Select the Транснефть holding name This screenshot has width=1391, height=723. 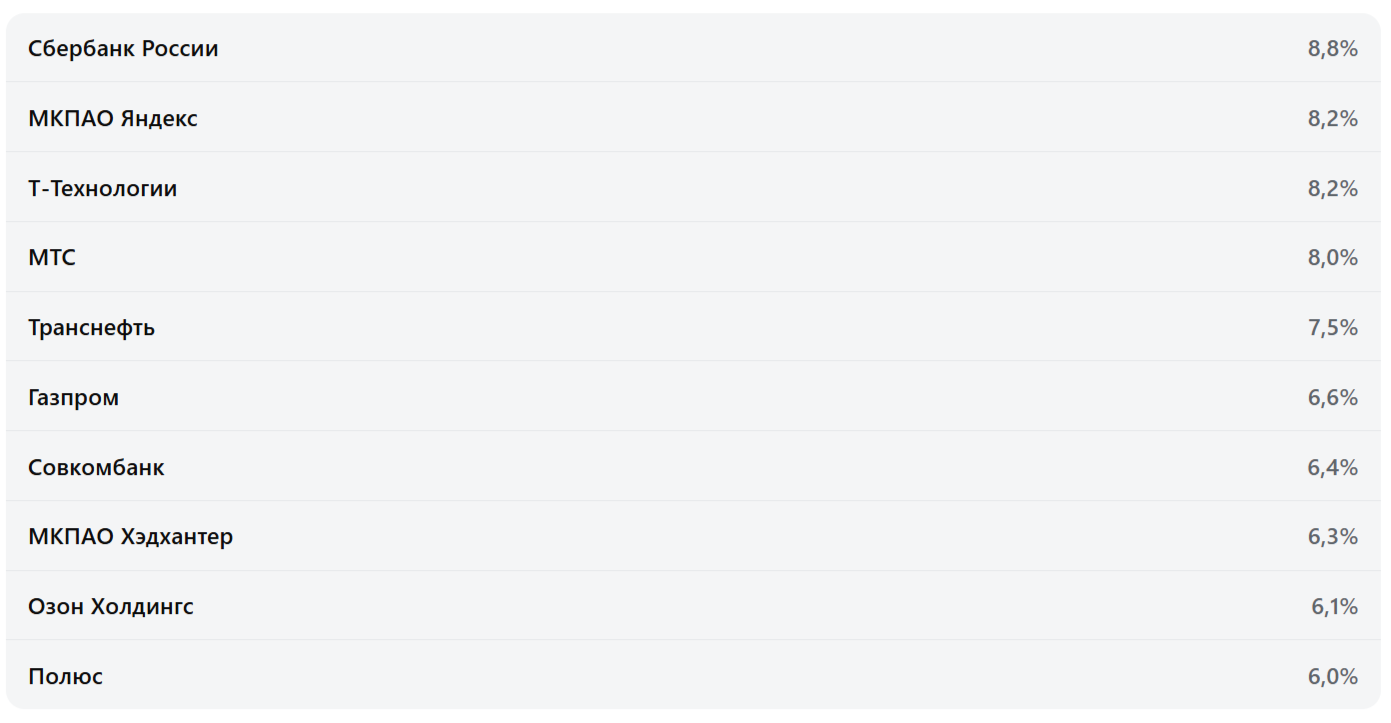tap(92, 328)
